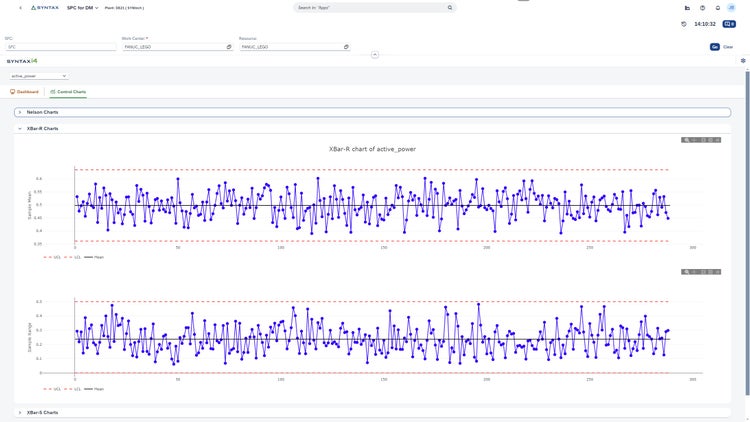Open the settings gear icon at right

pyautogui.click(x=743, y=61)
